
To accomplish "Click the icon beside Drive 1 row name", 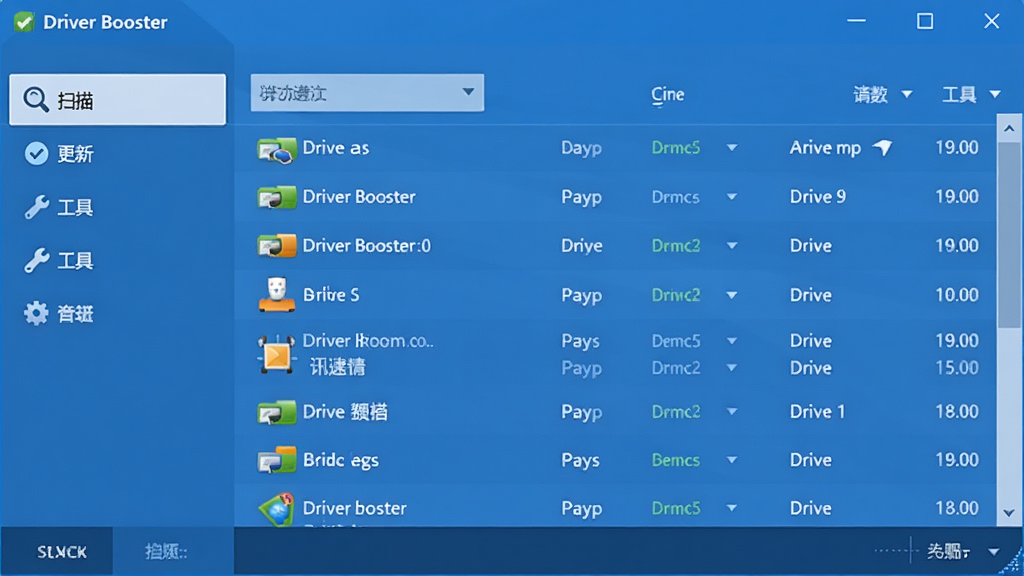I will 276,412.
